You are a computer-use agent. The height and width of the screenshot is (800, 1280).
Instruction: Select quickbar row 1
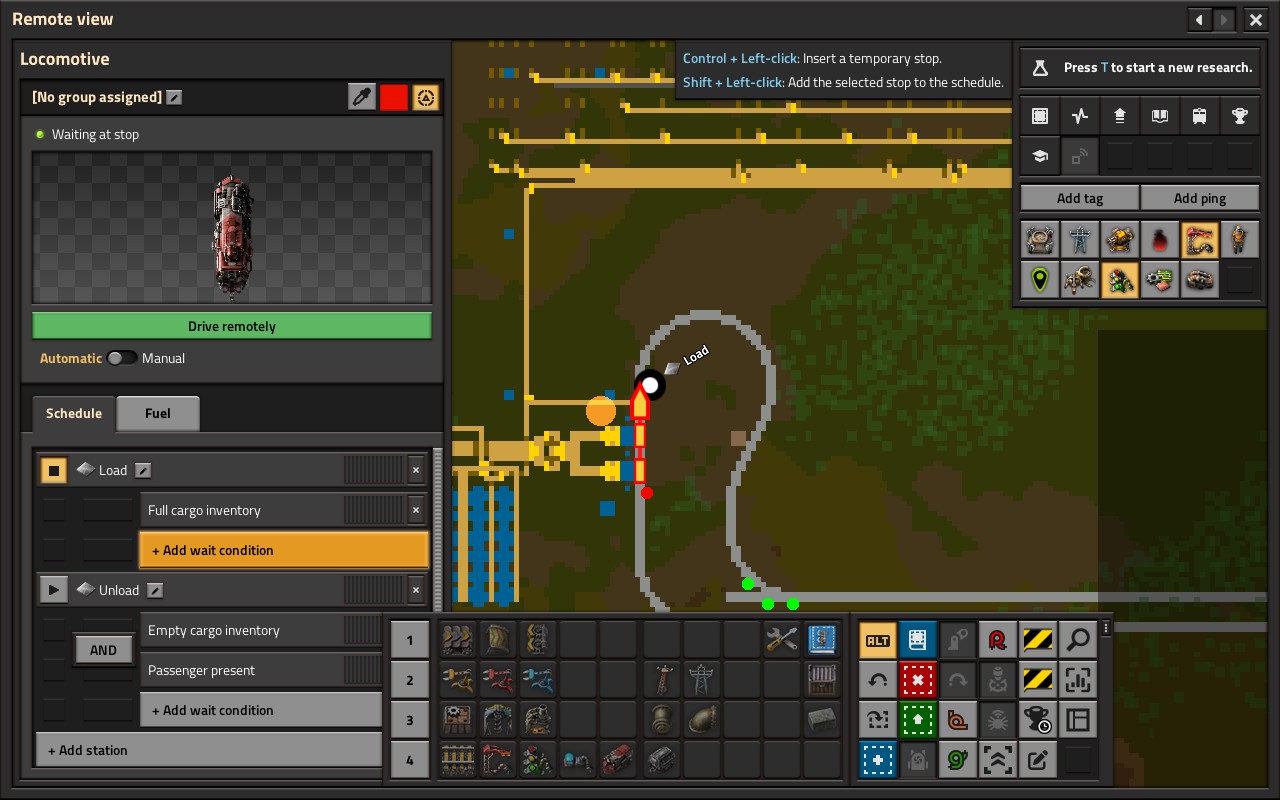coord(410,640)
